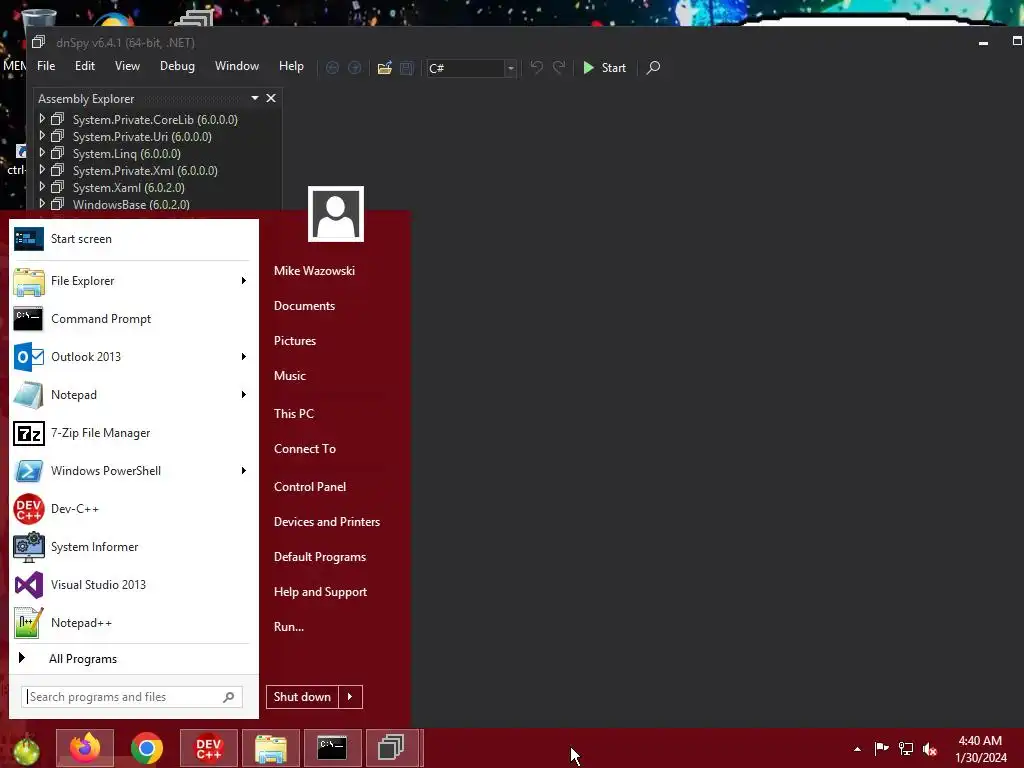Expand the File Explorer submenu arrow
Viewport: 1024px width, 768px height.
(244, 281)
